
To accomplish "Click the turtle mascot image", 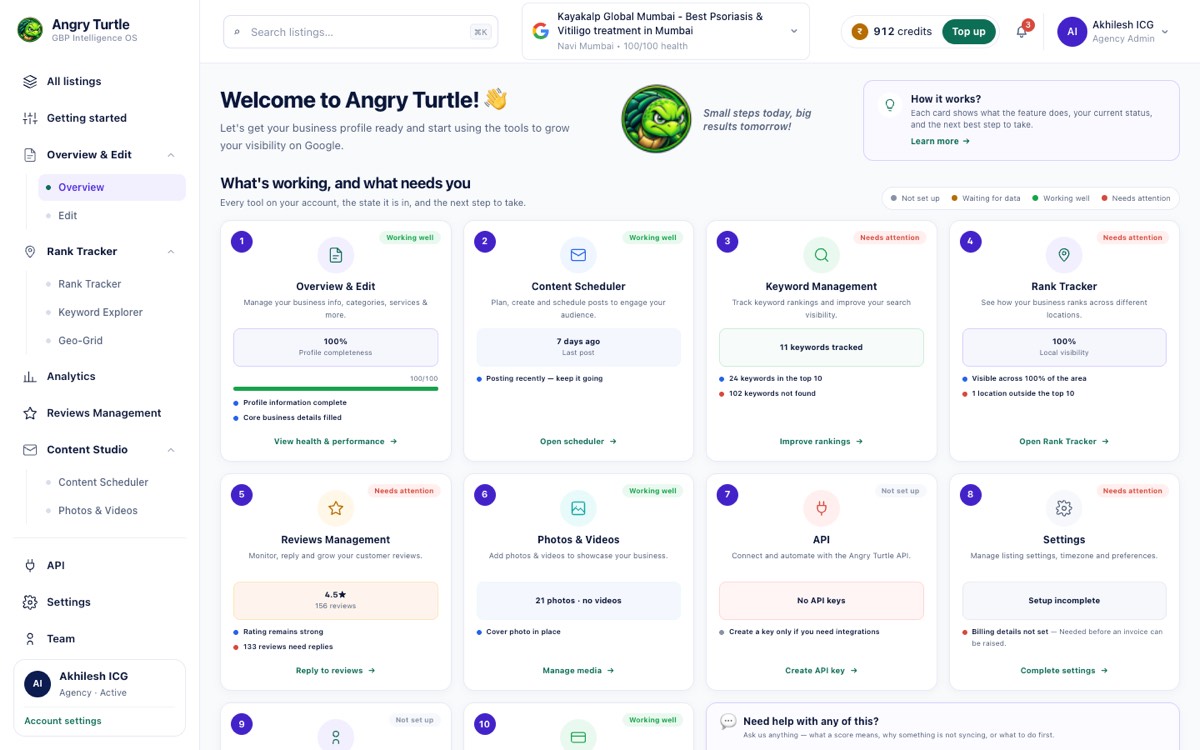I will click(x=656, y=118).
